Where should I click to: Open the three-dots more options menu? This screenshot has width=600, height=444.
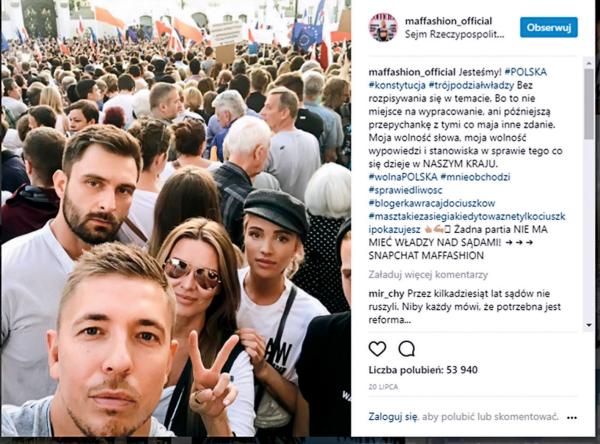[572, 417]
